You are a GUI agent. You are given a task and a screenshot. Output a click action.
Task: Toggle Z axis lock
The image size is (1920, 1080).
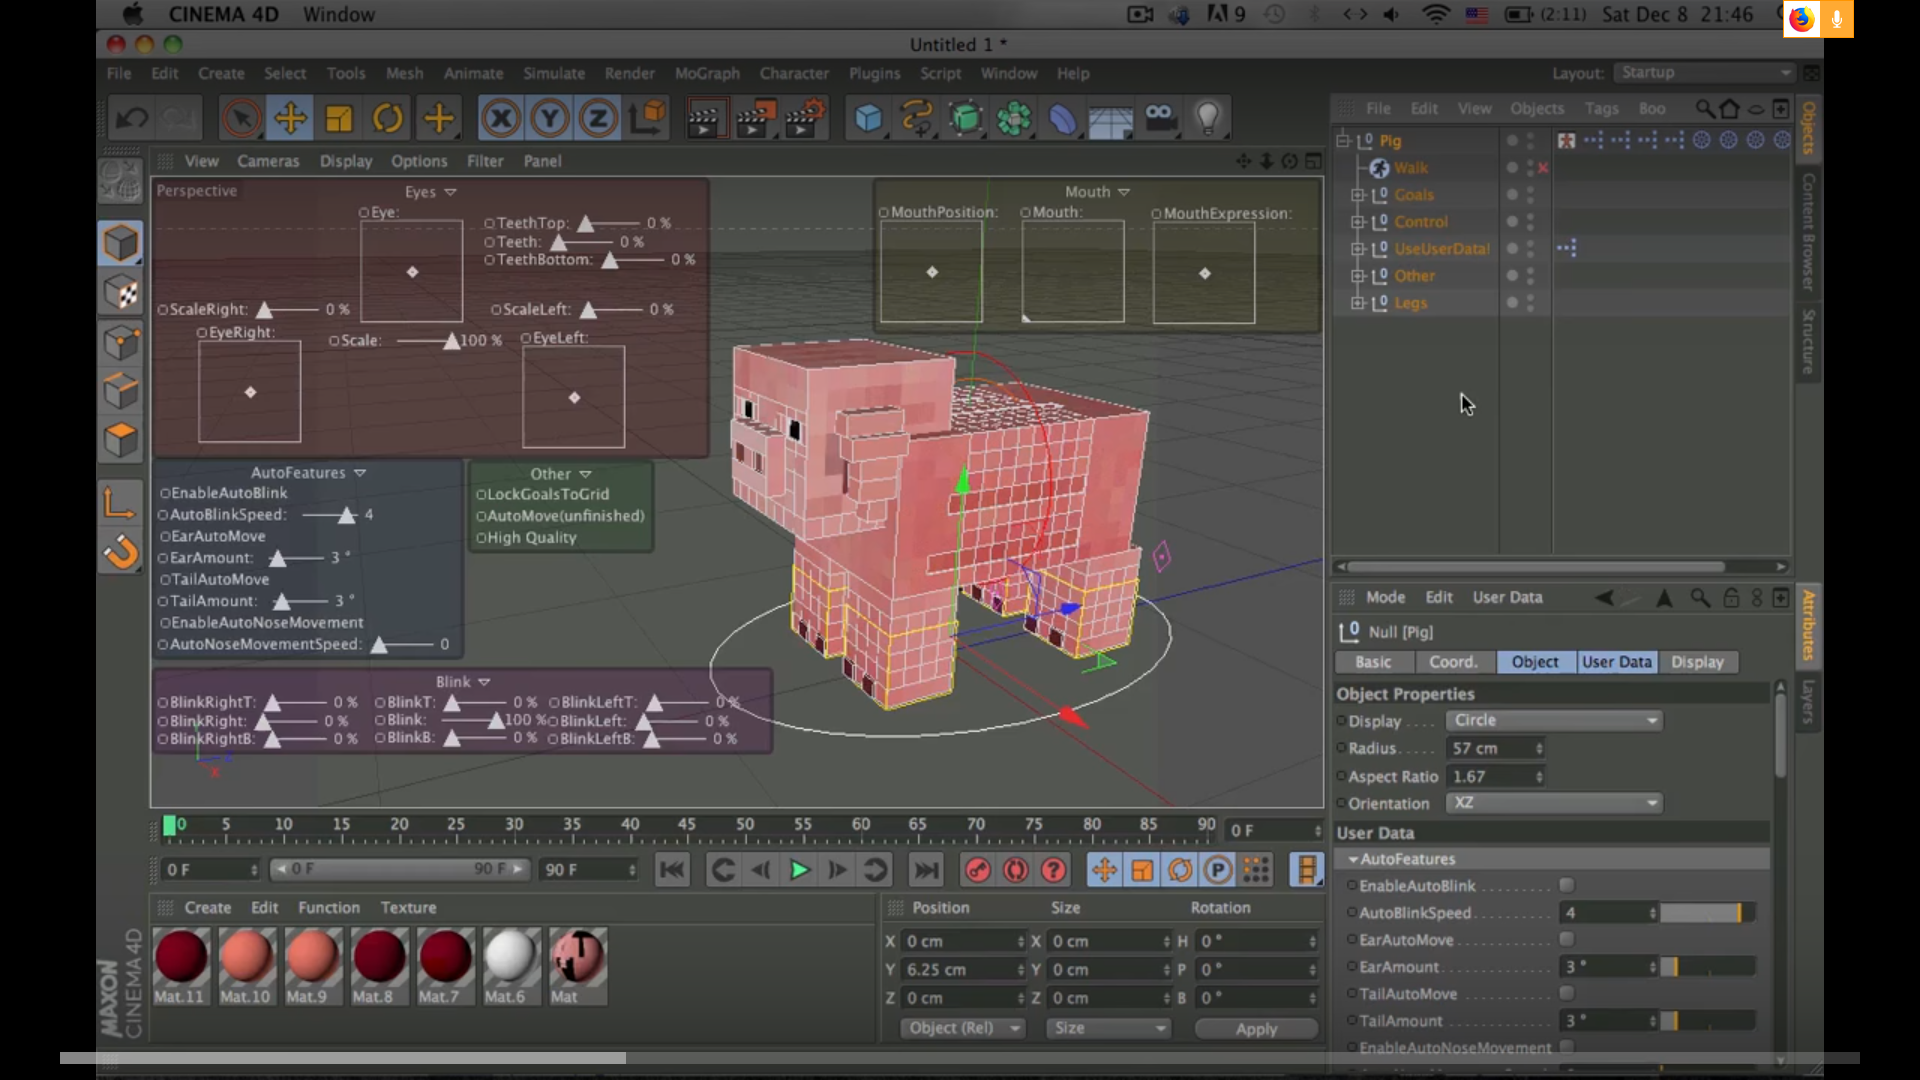pyautogui.click(x=598, y=119)
